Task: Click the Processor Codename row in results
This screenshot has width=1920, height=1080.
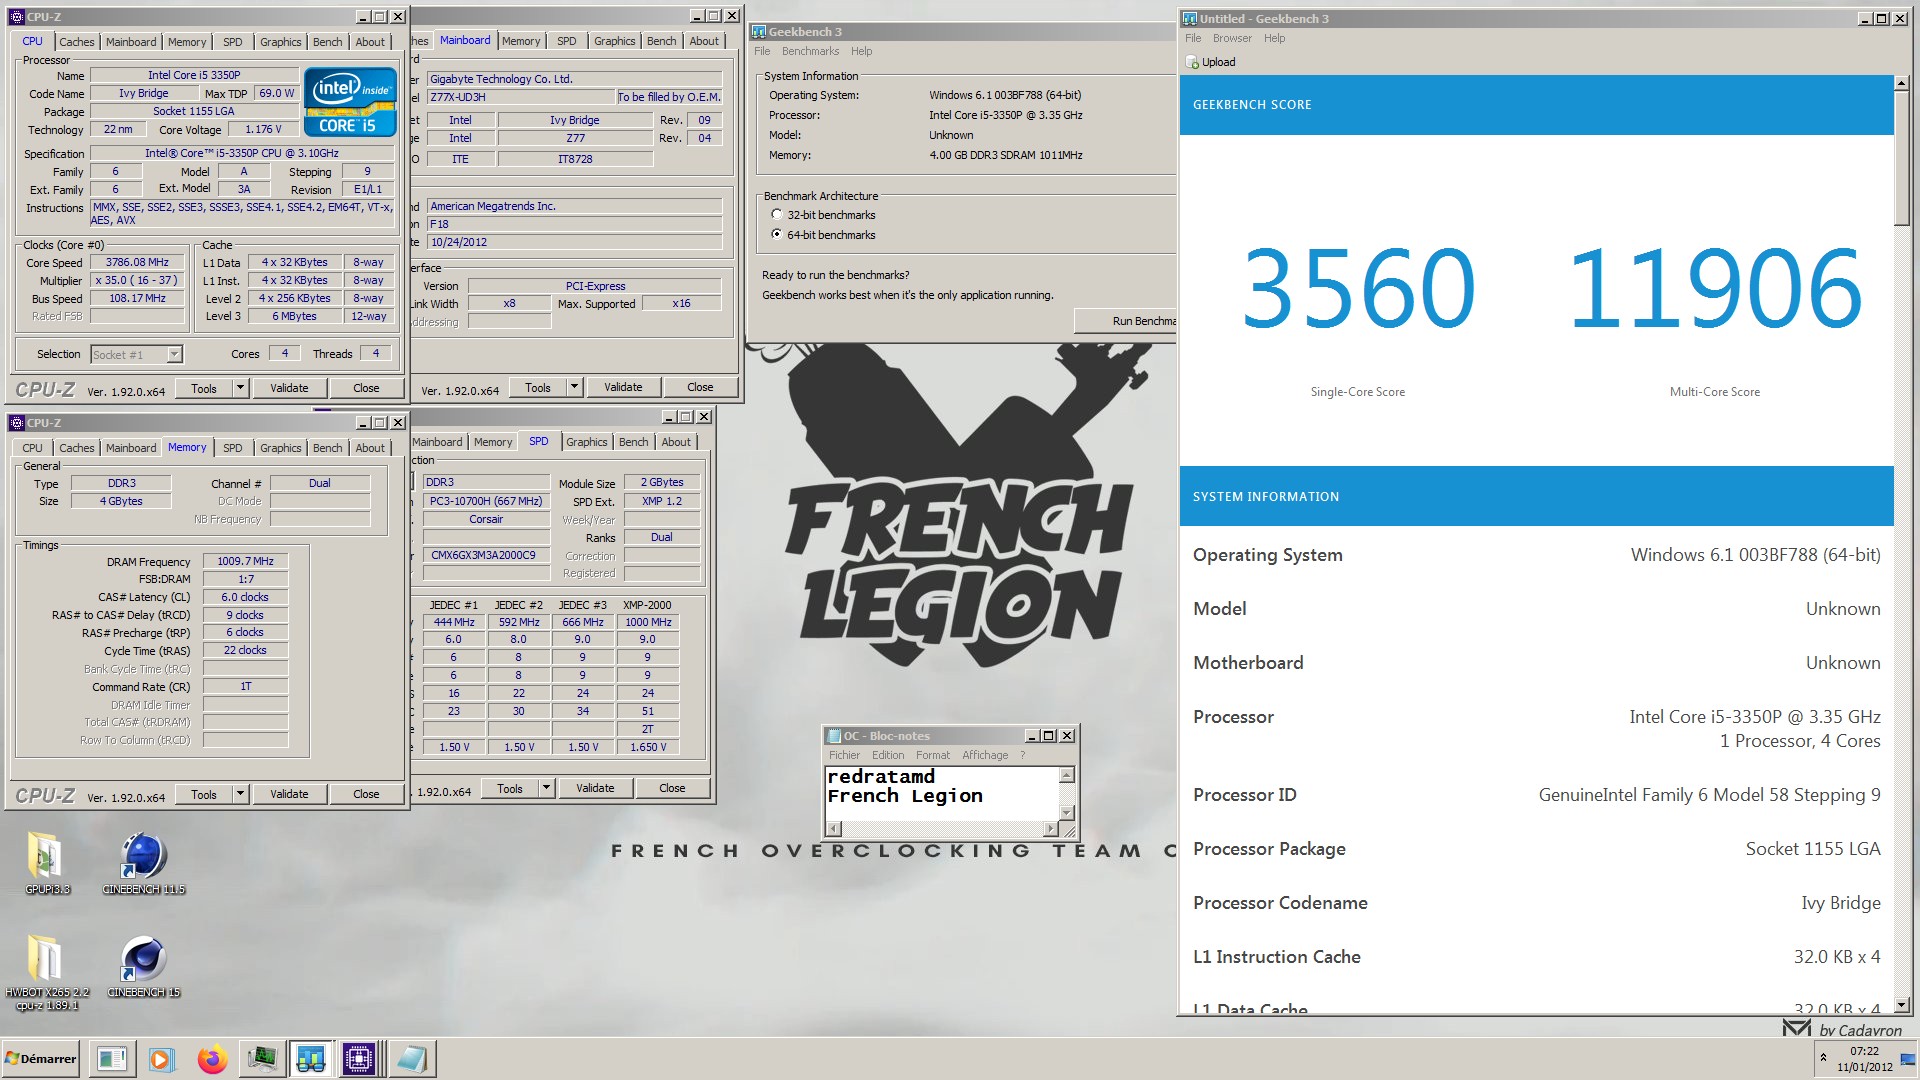Action: [1536, 903]
